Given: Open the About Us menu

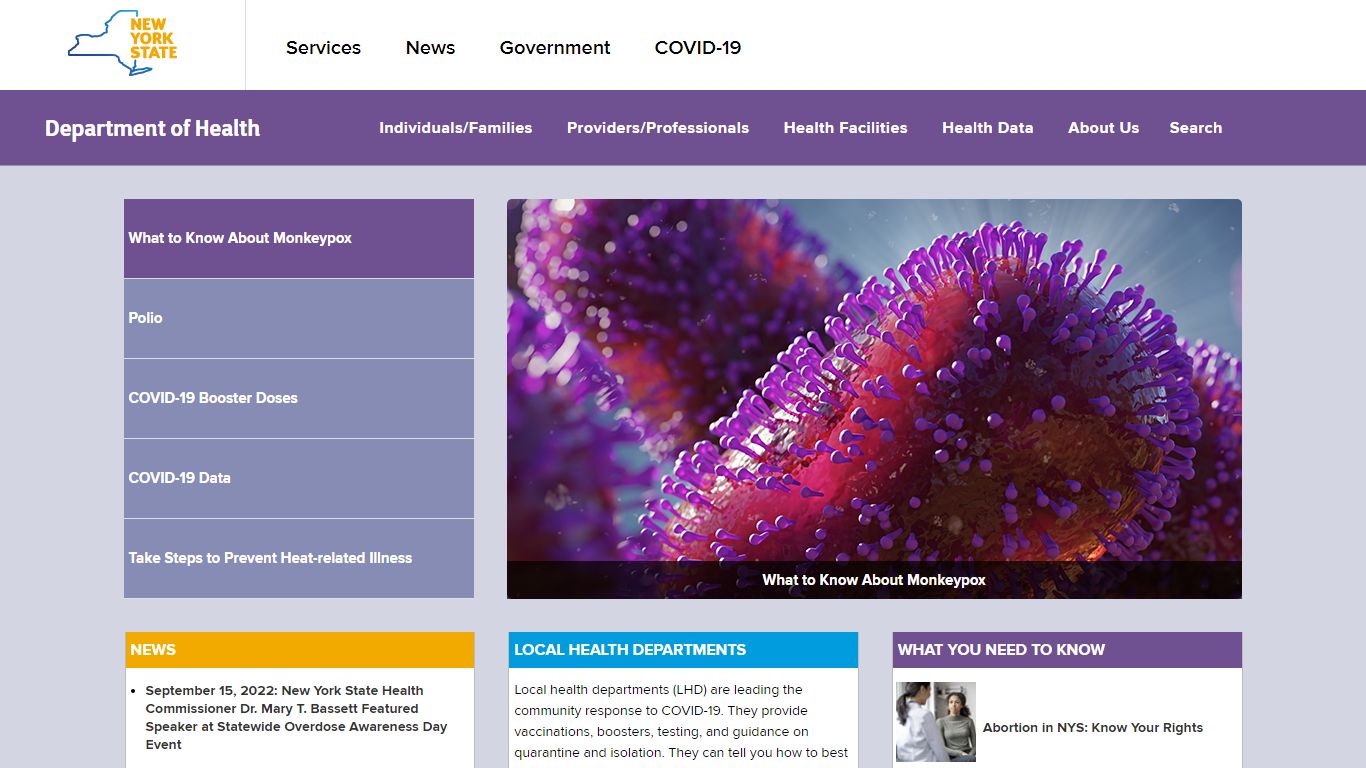Looking at the screenshot, I should (1103, 128).
